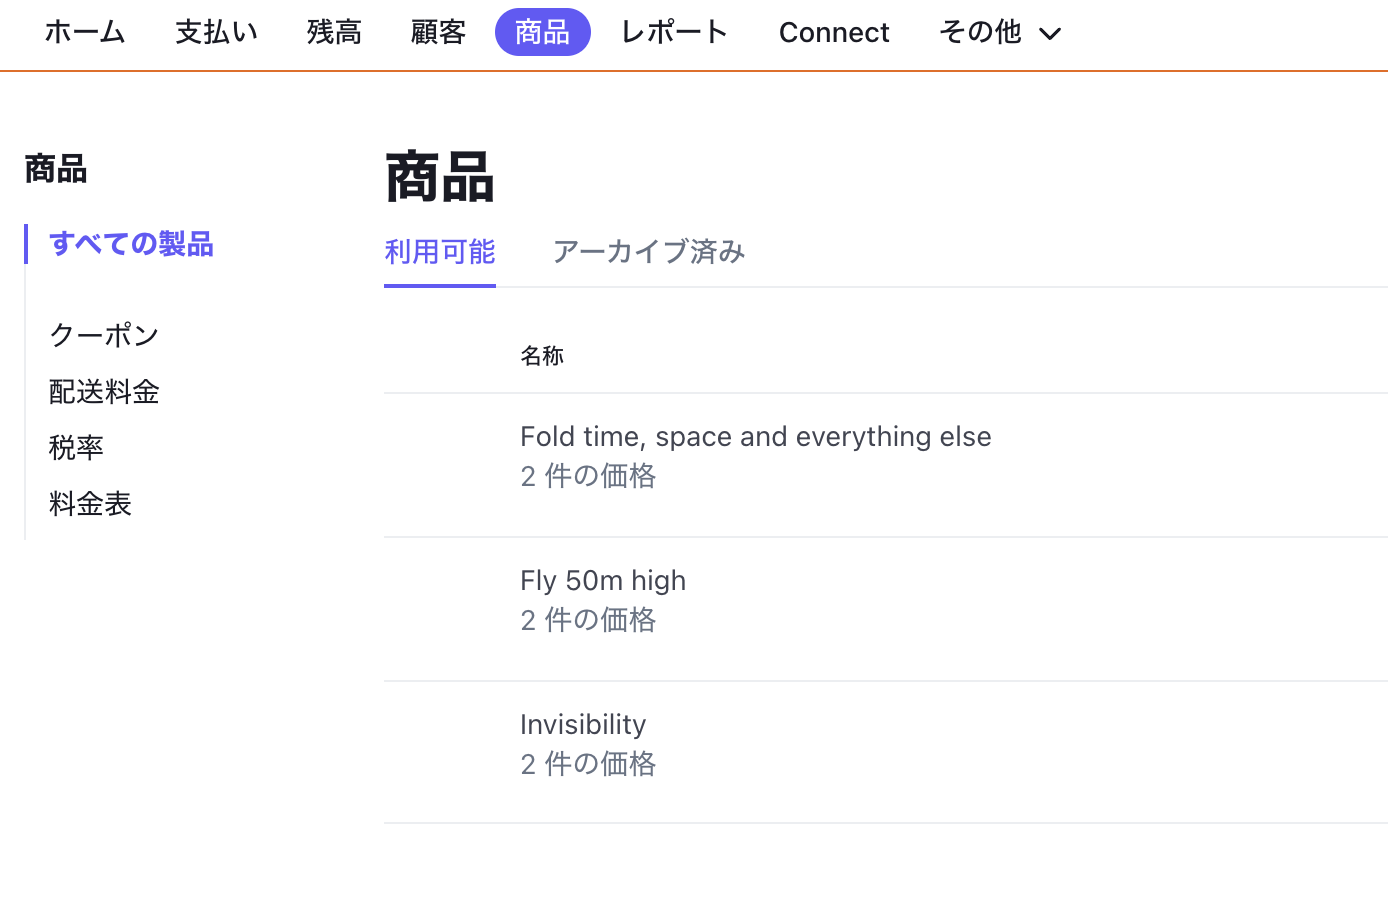Viewport: 1388px width, 918px height.
Task: Select the Invisibility product row
Action: coord(583,724)
